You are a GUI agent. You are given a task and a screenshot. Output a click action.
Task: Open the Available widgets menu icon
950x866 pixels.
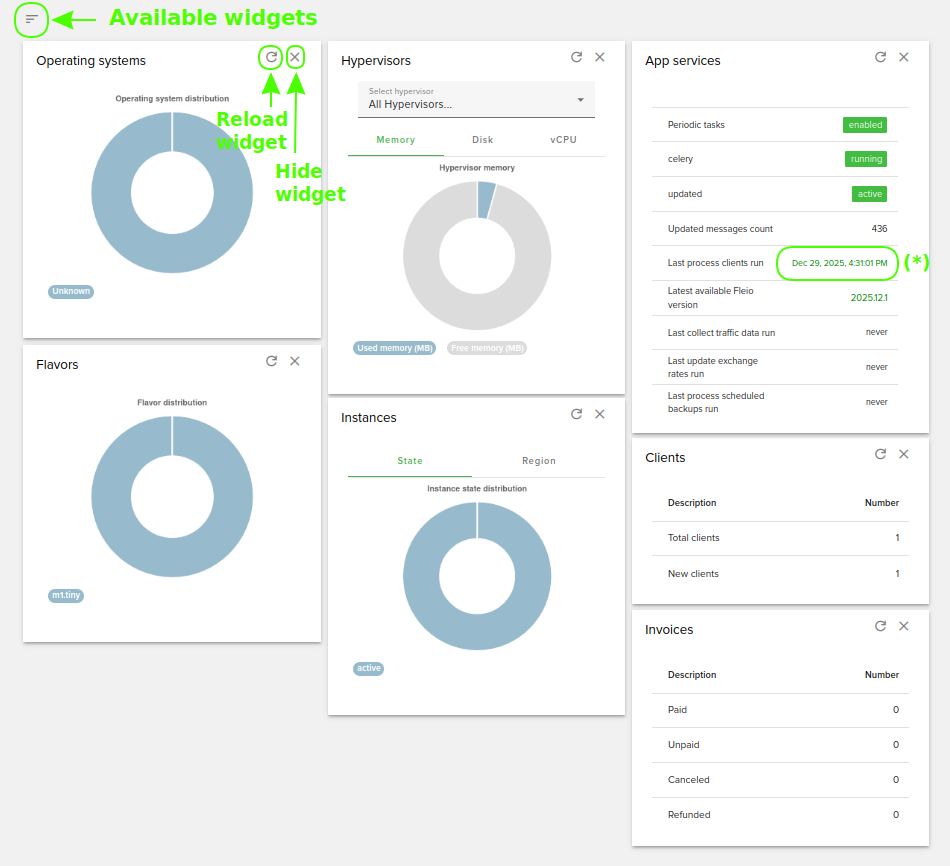tap(32, 19)
